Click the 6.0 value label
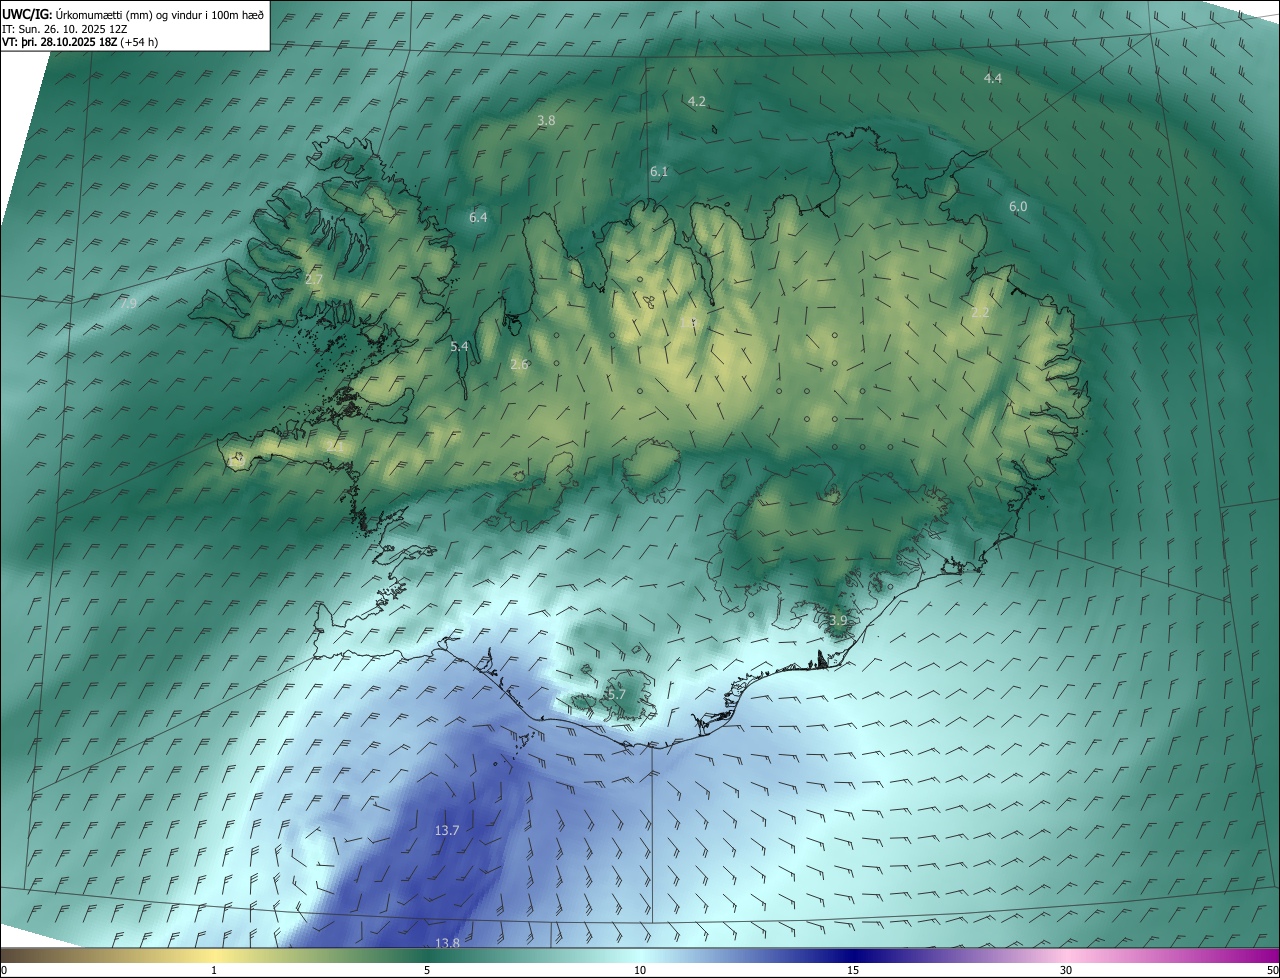The height and width of the screenshot is (978, 1280). click(x=1018, y=207)
